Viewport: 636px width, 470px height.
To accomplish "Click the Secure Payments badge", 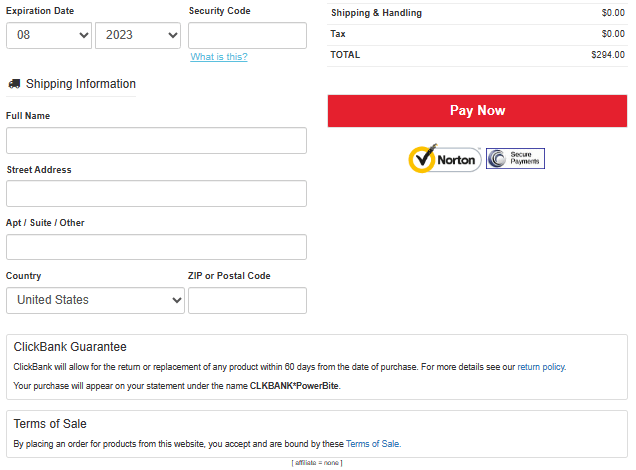I will click(x=515, y=159).
